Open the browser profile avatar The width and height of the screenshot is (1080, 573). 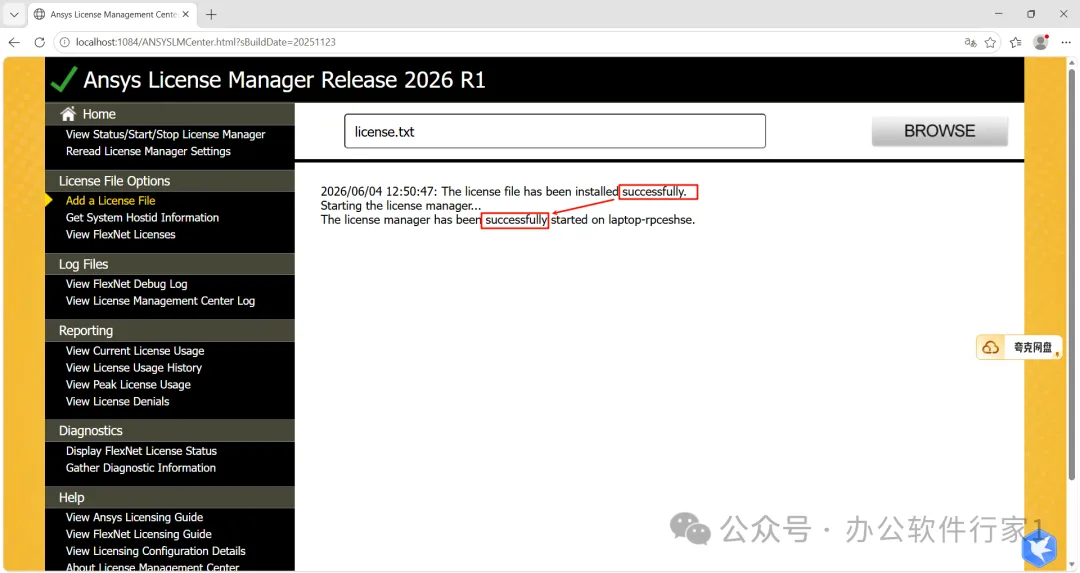(x=1041, y=42)
